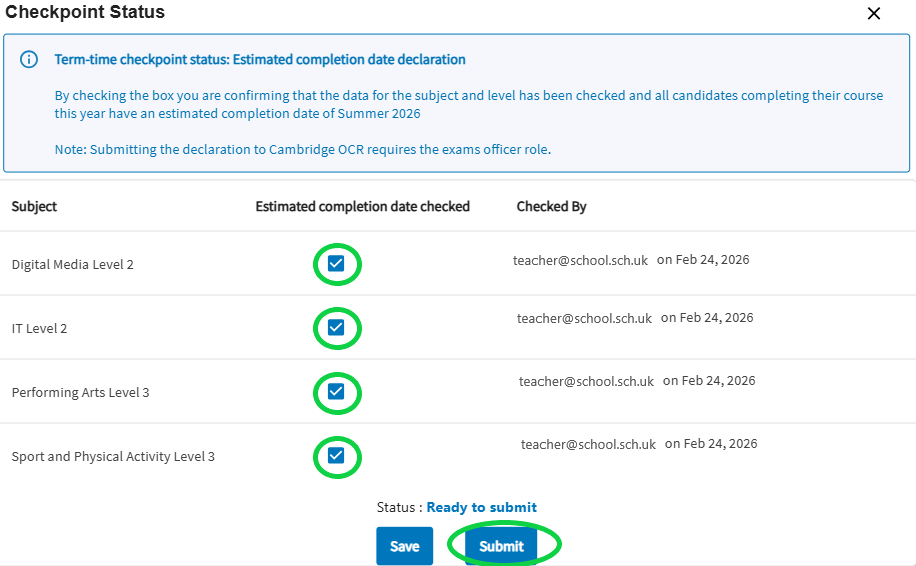Uncheck the Digital Media Level 2 checkbox
The height and width of the screenshot is (566, 916).
(336, 264)
